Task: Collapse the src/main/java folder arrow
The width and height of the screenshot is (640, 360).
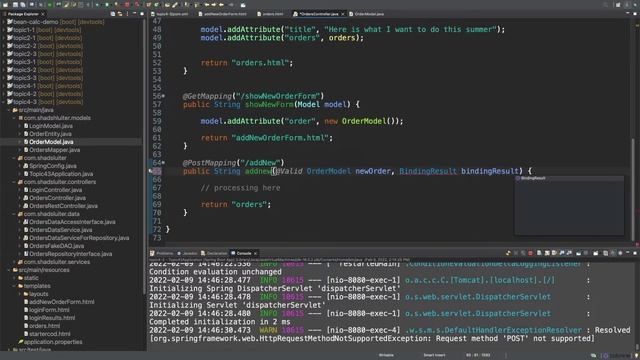Action: [x=9, y=110]
